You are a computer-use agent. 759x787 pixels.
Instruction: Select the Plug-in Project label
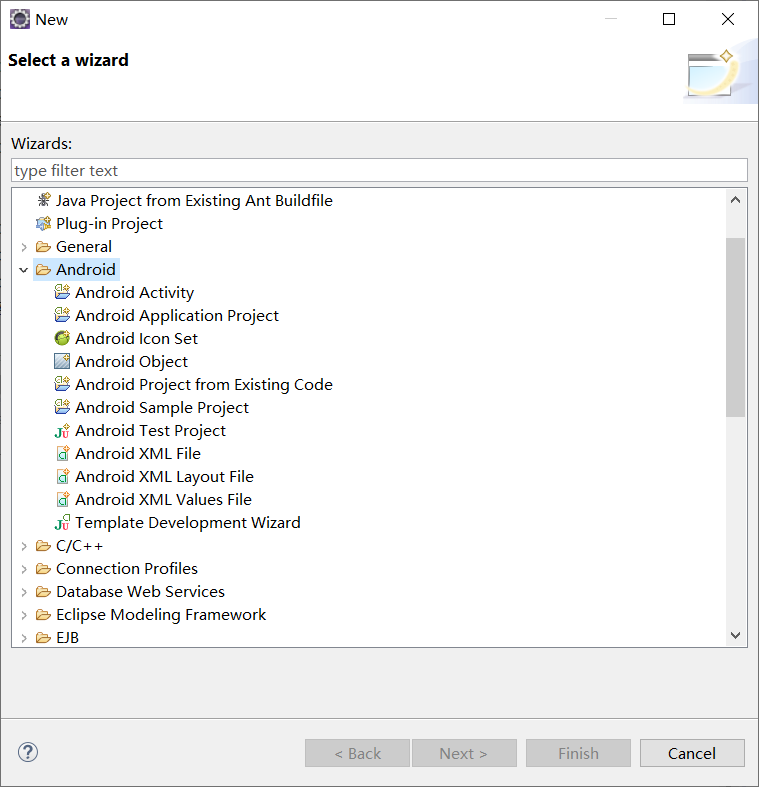pos(109,223)
